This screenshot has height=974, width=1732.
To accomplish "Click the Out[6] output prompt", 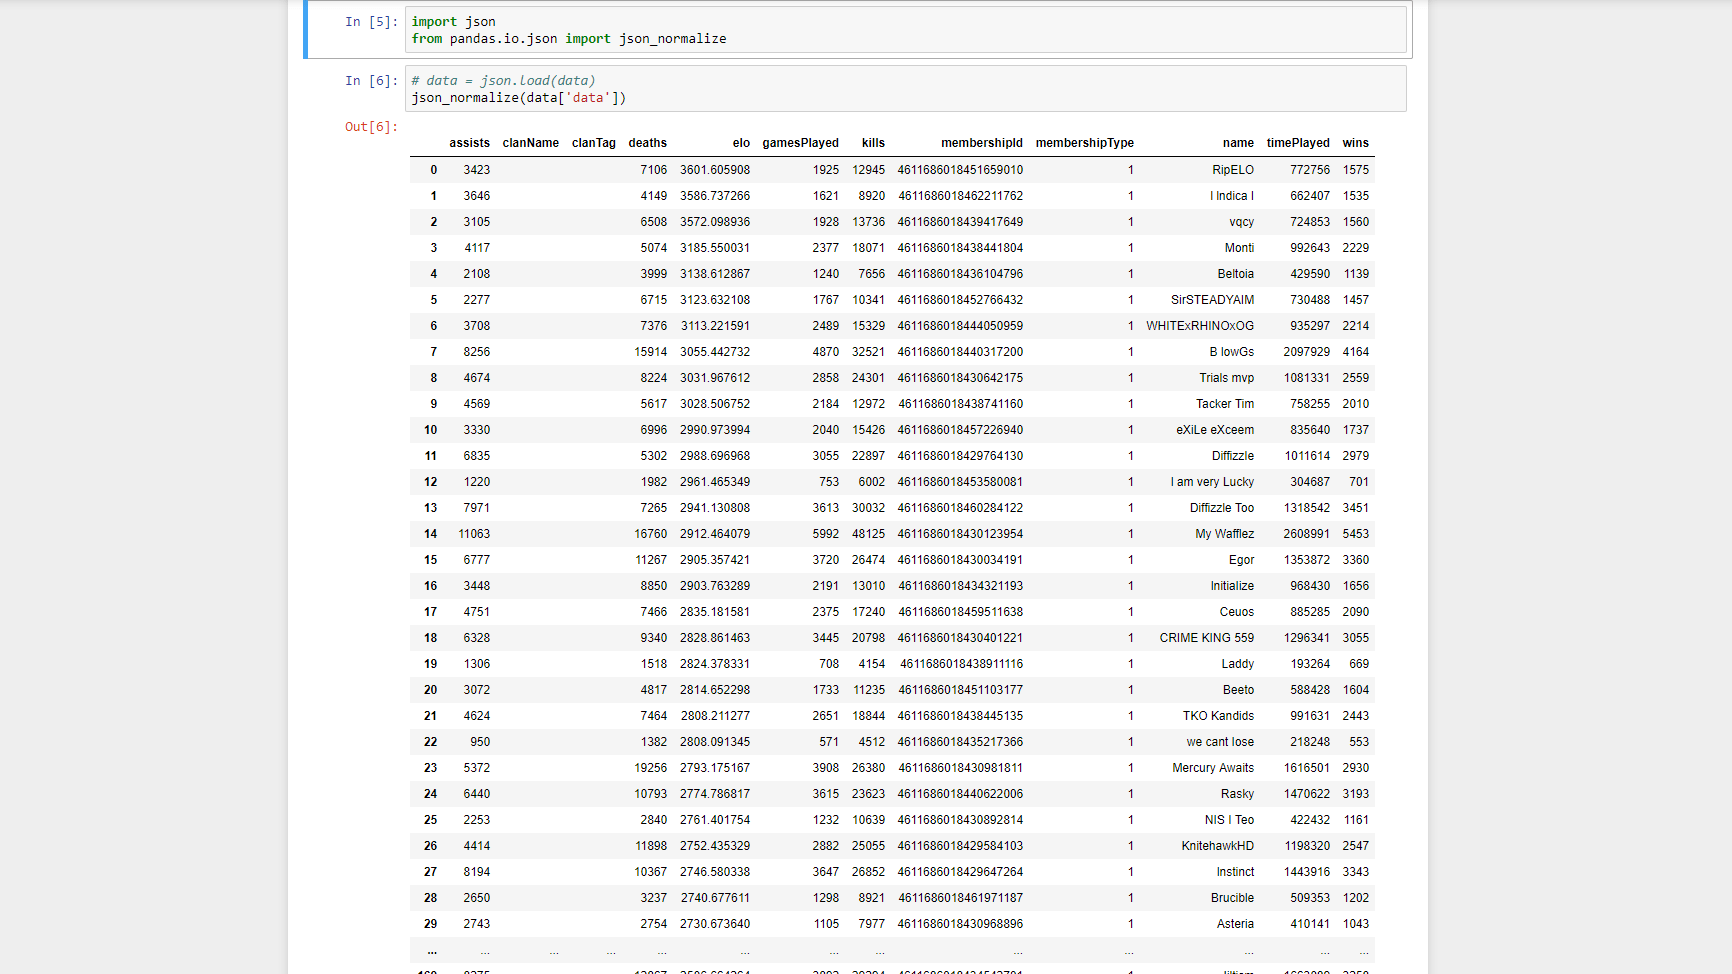I will click(371, 127).
